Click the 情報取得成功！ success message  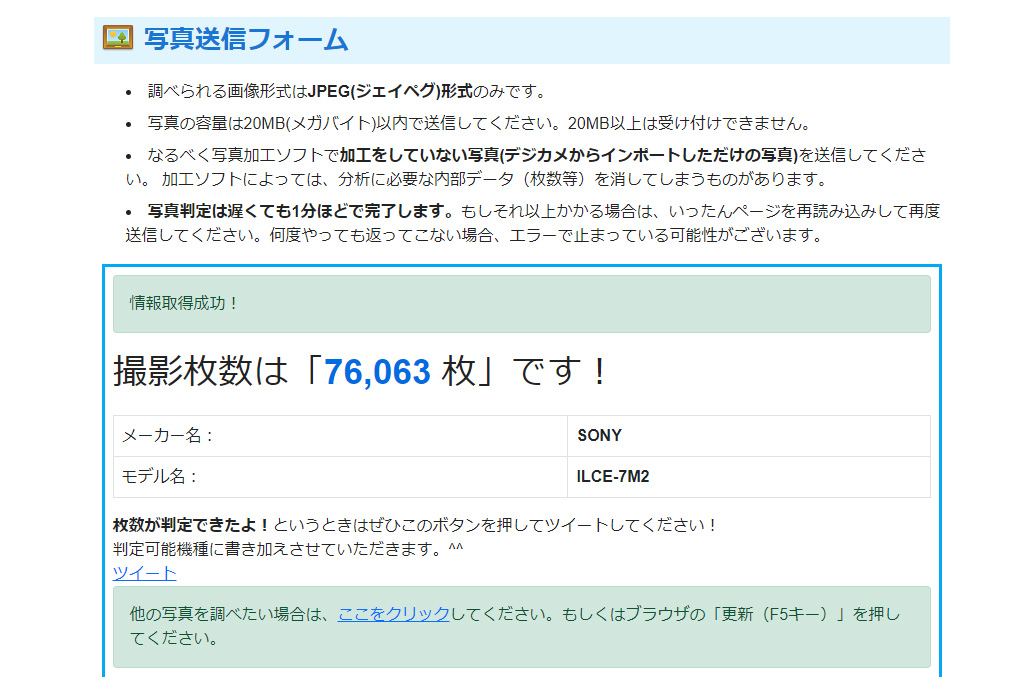(x=522, y=304)
